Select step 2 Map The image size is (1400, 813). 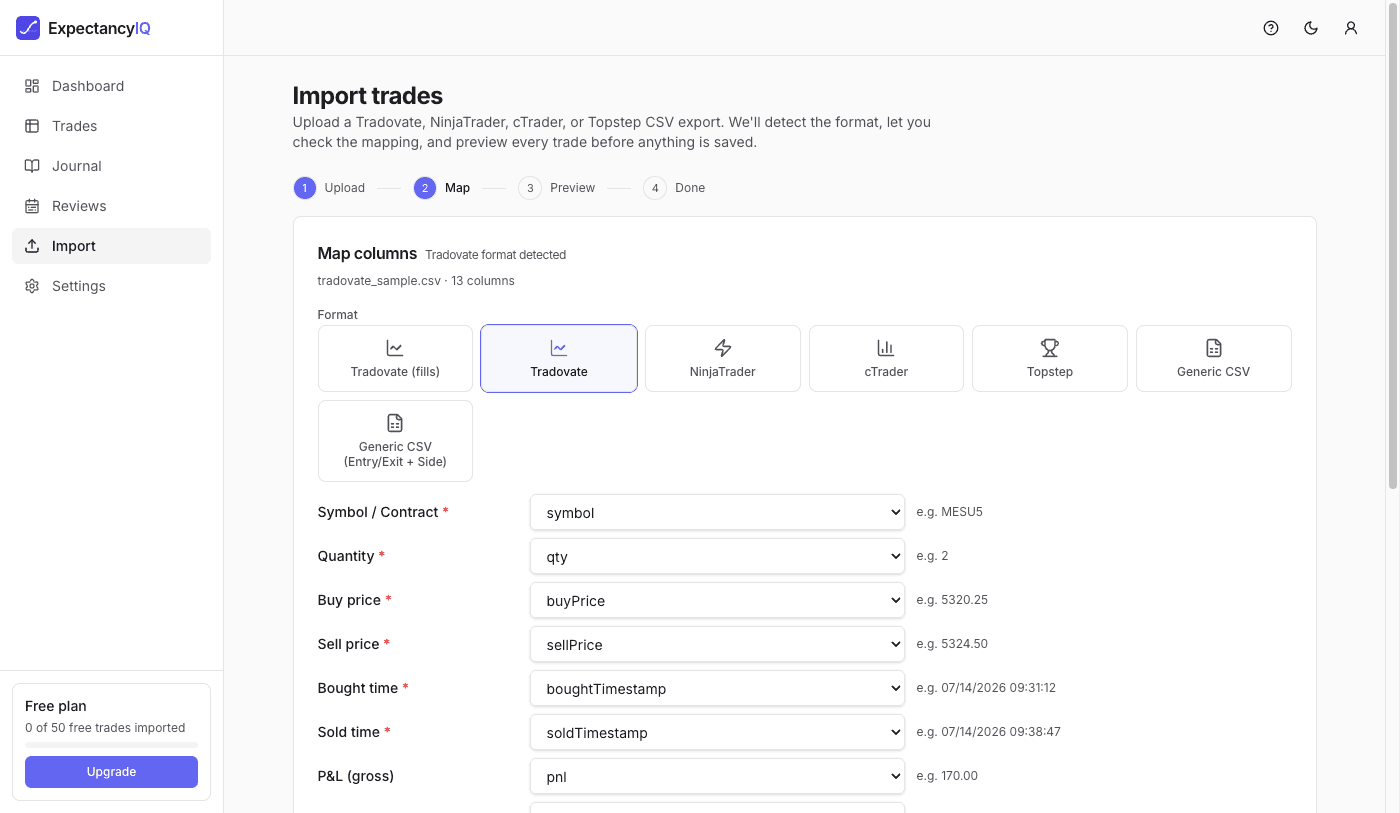pyautogui.click(x=442, y=188)
